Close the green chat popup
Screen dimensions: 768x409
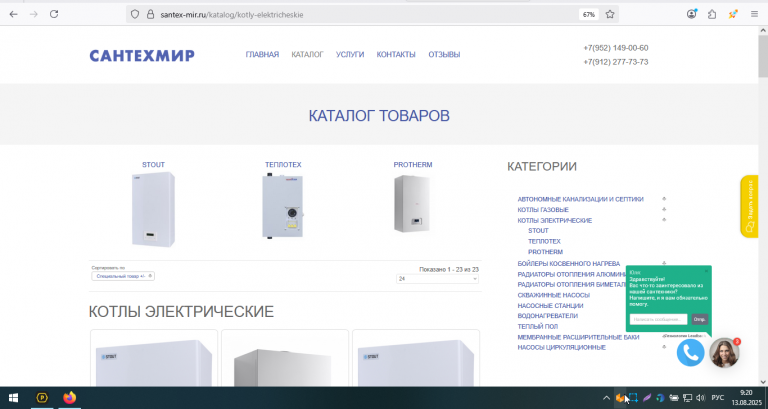coord(706,271)
